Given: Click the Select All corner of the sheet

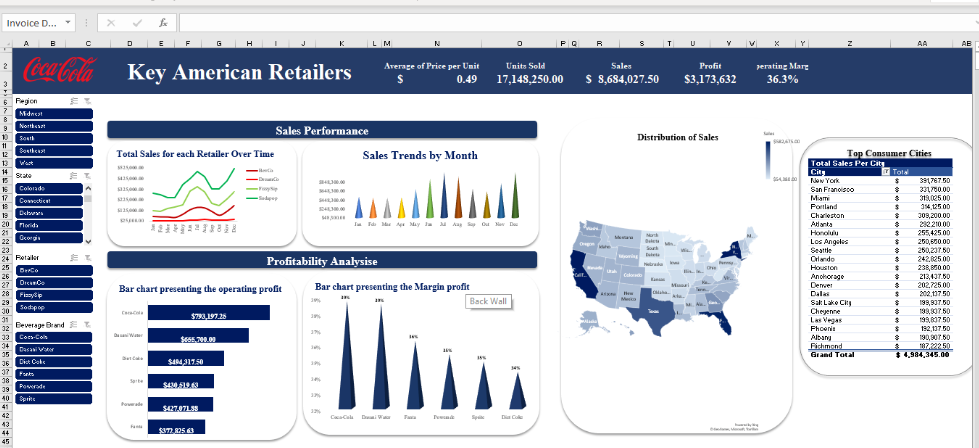Looking at the screenshot, I should (x=7, y=44).
